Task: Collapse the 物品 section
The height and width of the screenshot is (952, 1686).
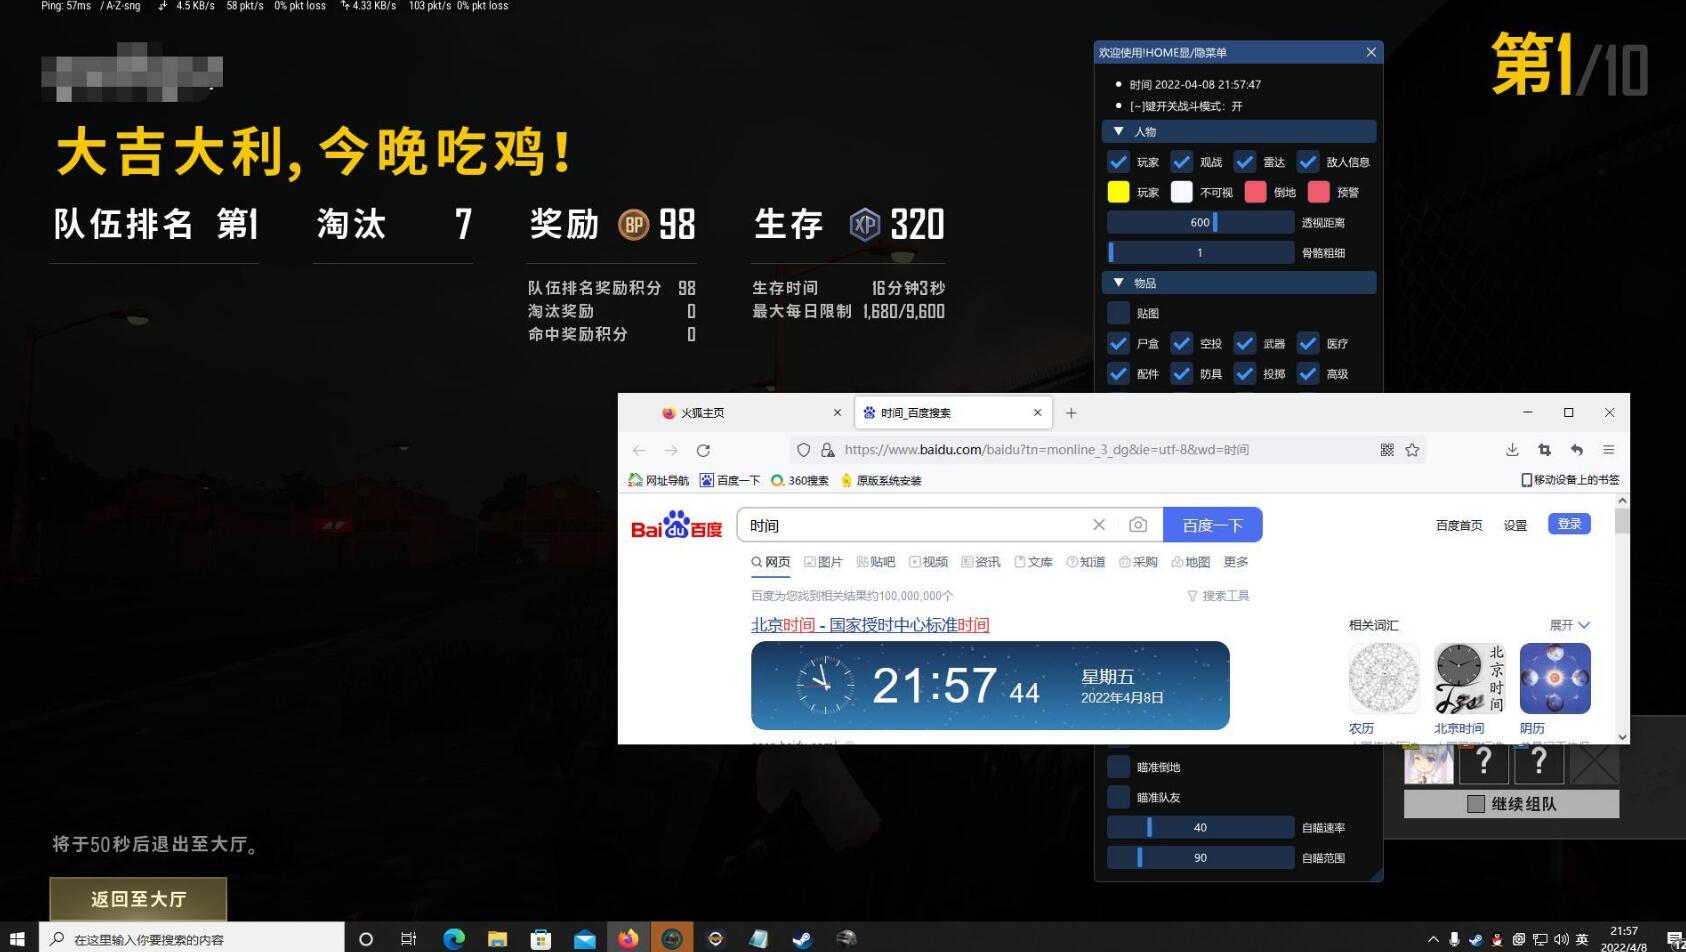Action: pos(1239,283)
